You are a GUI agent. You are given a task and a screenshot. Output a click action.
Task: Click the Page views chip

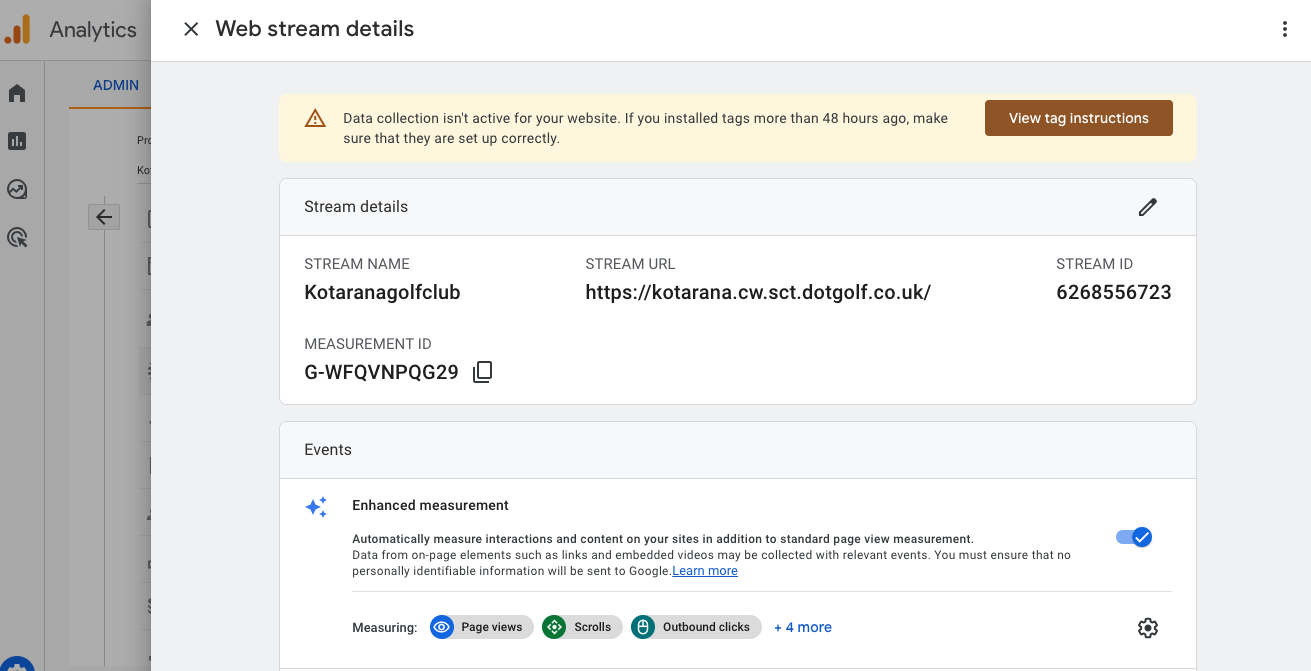[481, 627]
